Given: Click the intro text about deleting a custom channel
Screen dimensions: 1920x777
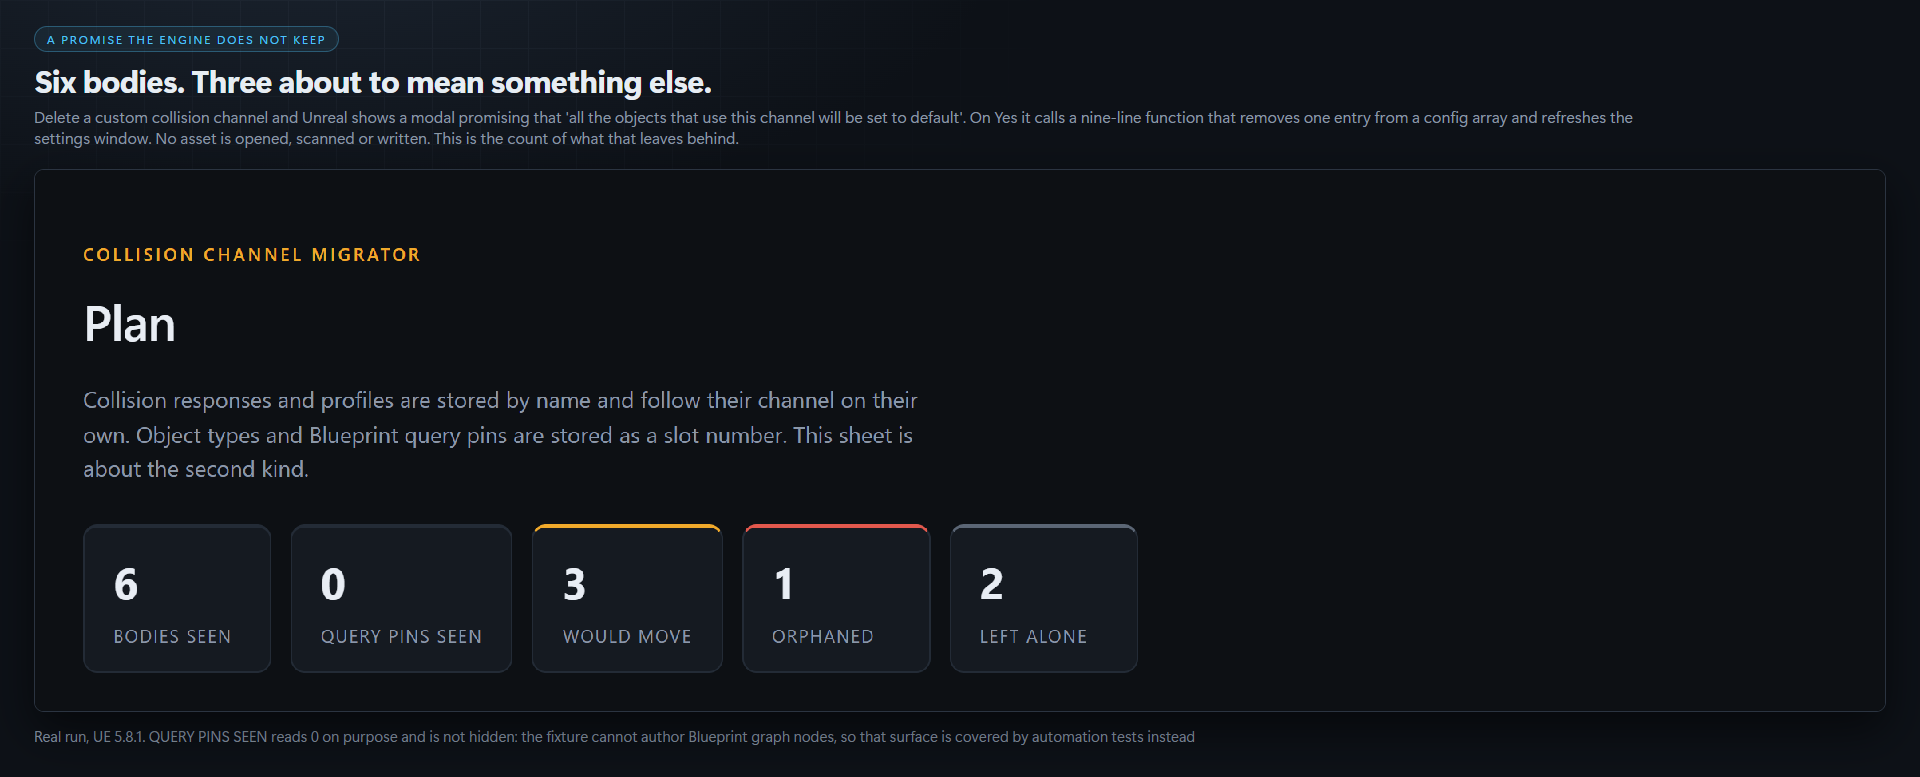Looking at the screenshot, I should coord(833,128).
